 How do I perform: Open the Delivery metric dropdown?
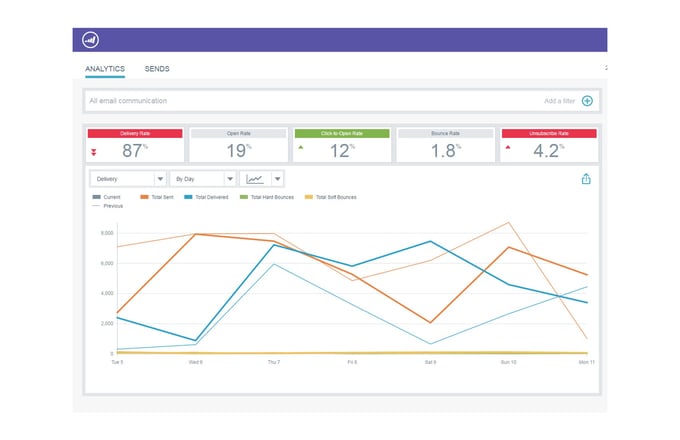pos(128,179)
